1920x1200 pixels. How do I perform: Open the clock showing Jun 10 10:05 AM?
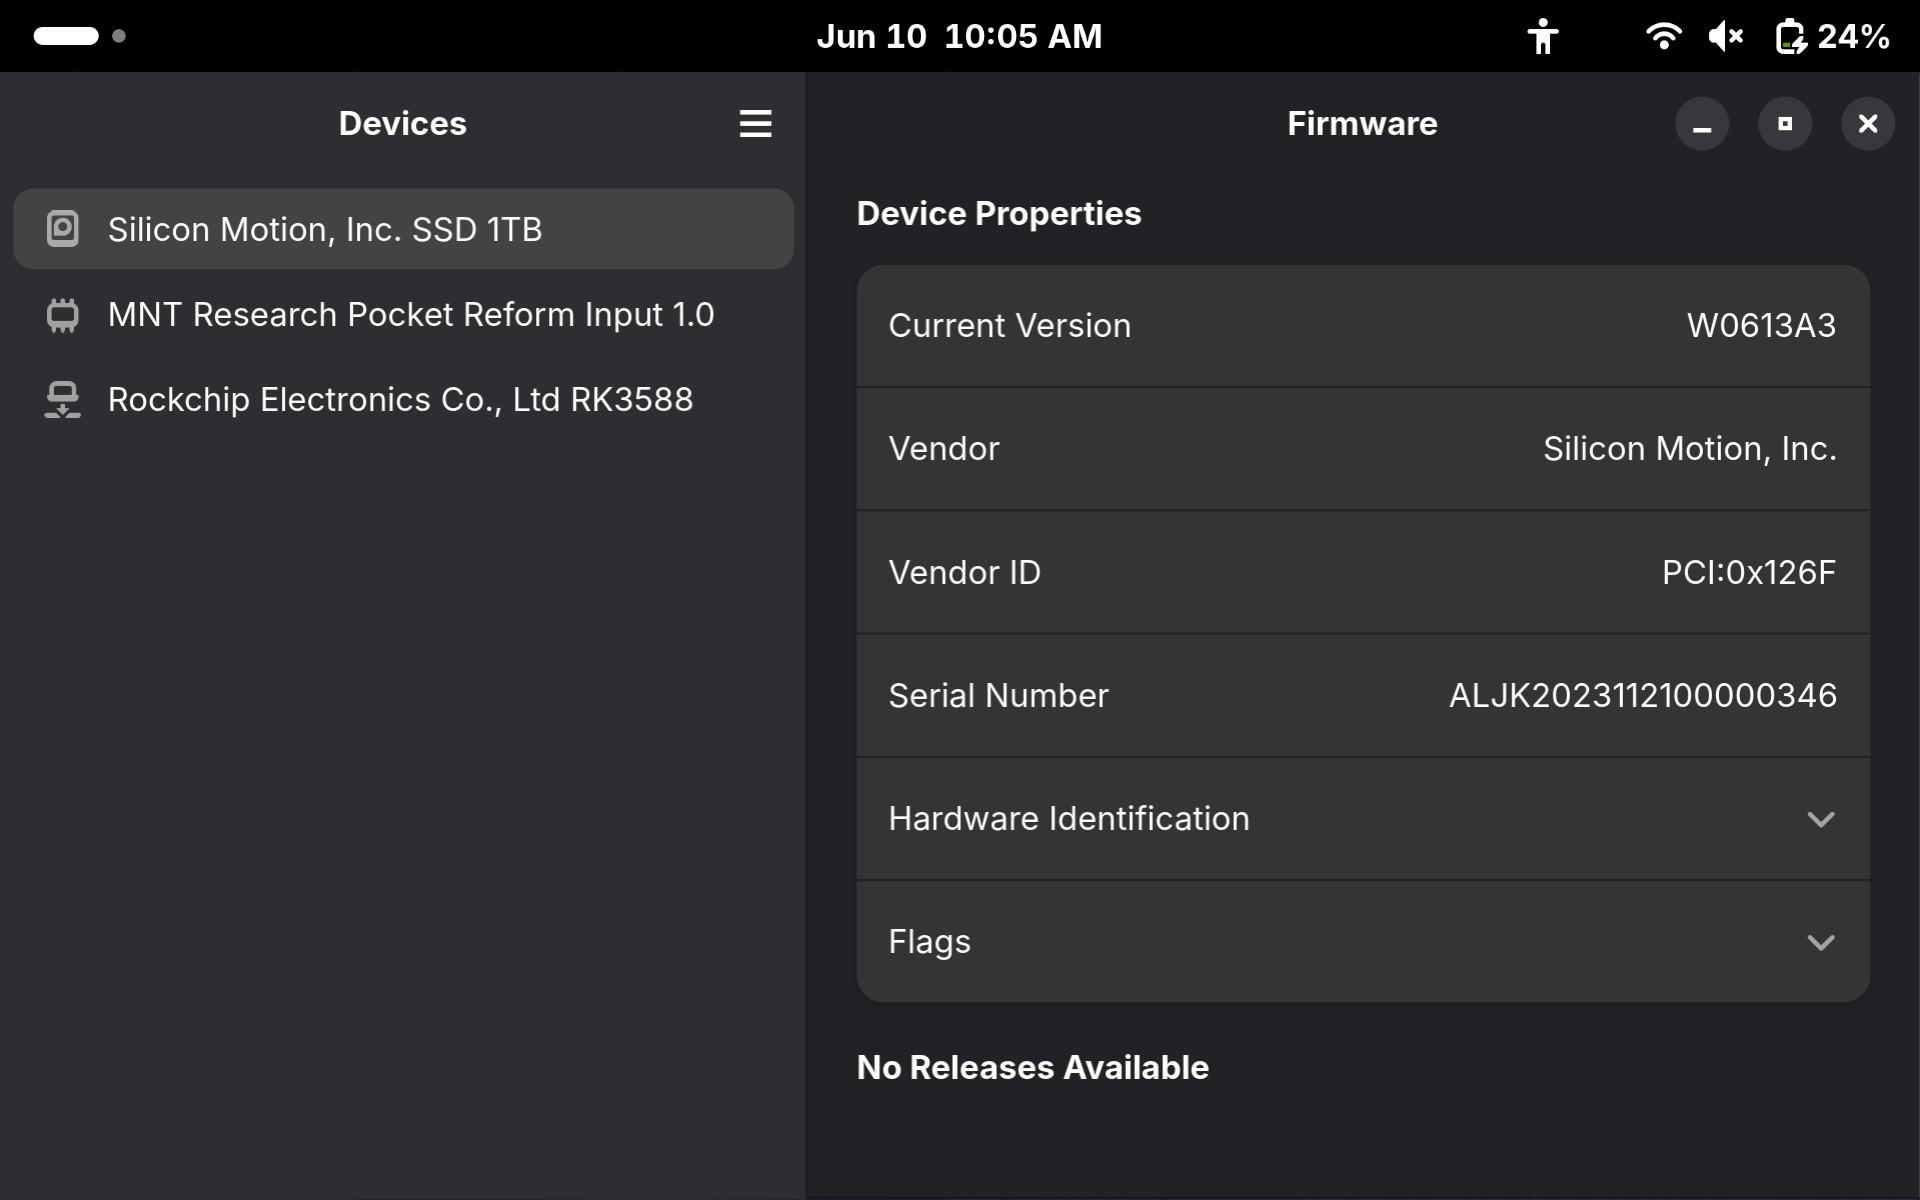959,36
